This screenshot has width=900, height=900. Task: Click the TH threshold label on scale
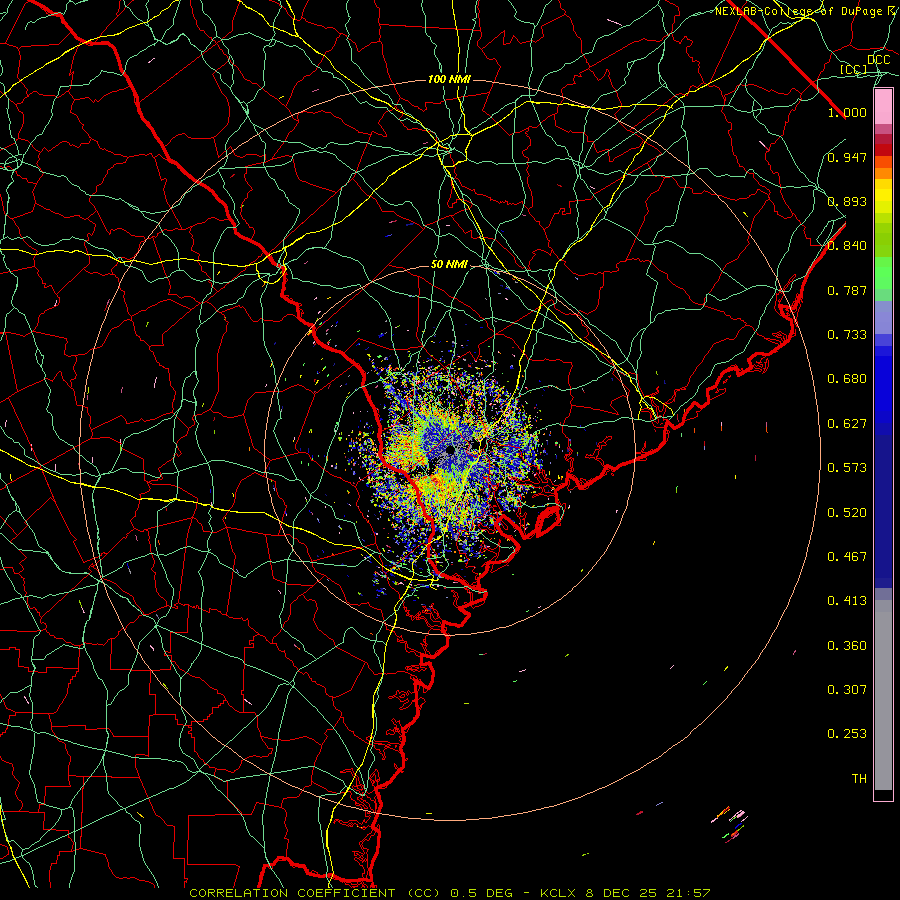(859, 779)
